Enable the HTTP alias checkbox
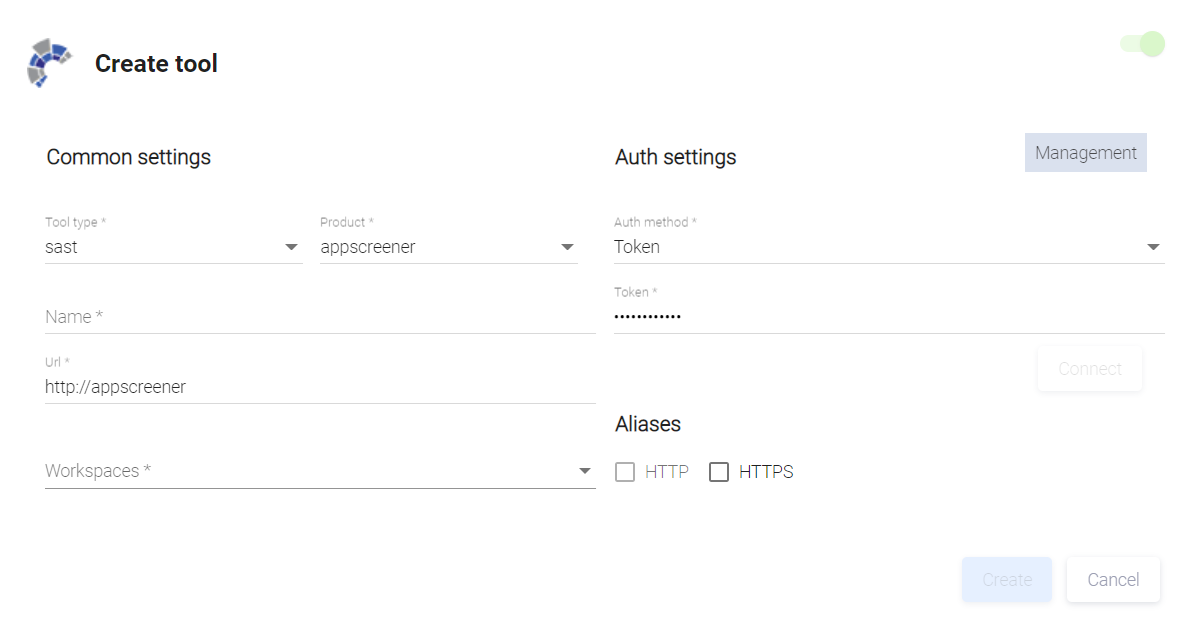Screen dimensions: 1190x620 [x=625, y=472]
